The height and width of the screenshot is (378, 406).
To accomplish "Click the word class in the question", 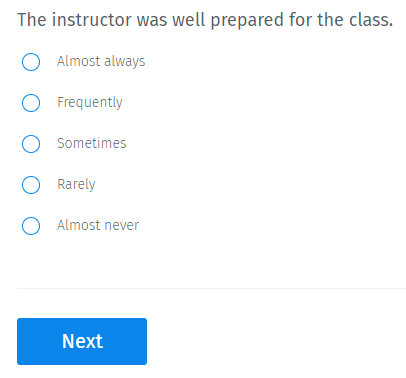I will pyautogui.click(x=369, y=20).
